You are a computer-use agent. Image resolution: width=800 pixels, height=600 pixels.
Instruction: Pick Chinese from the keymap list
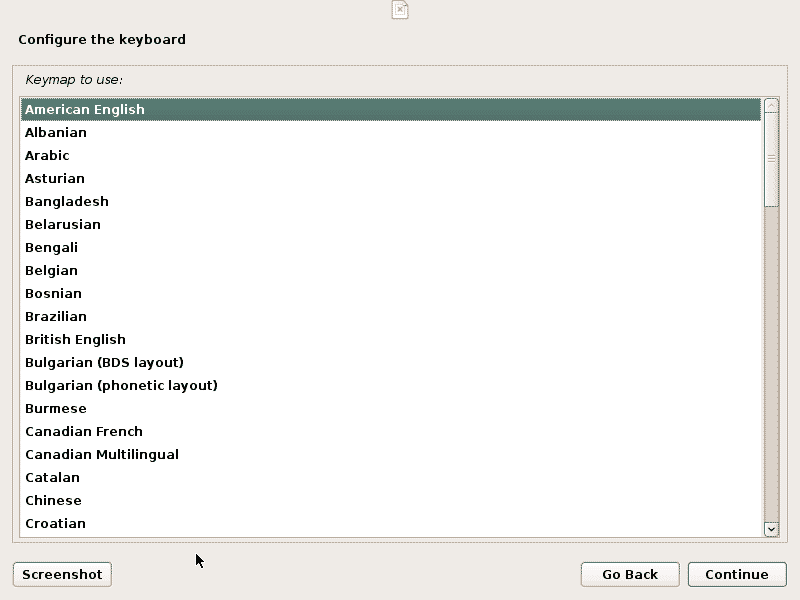[x=53, y=501]
